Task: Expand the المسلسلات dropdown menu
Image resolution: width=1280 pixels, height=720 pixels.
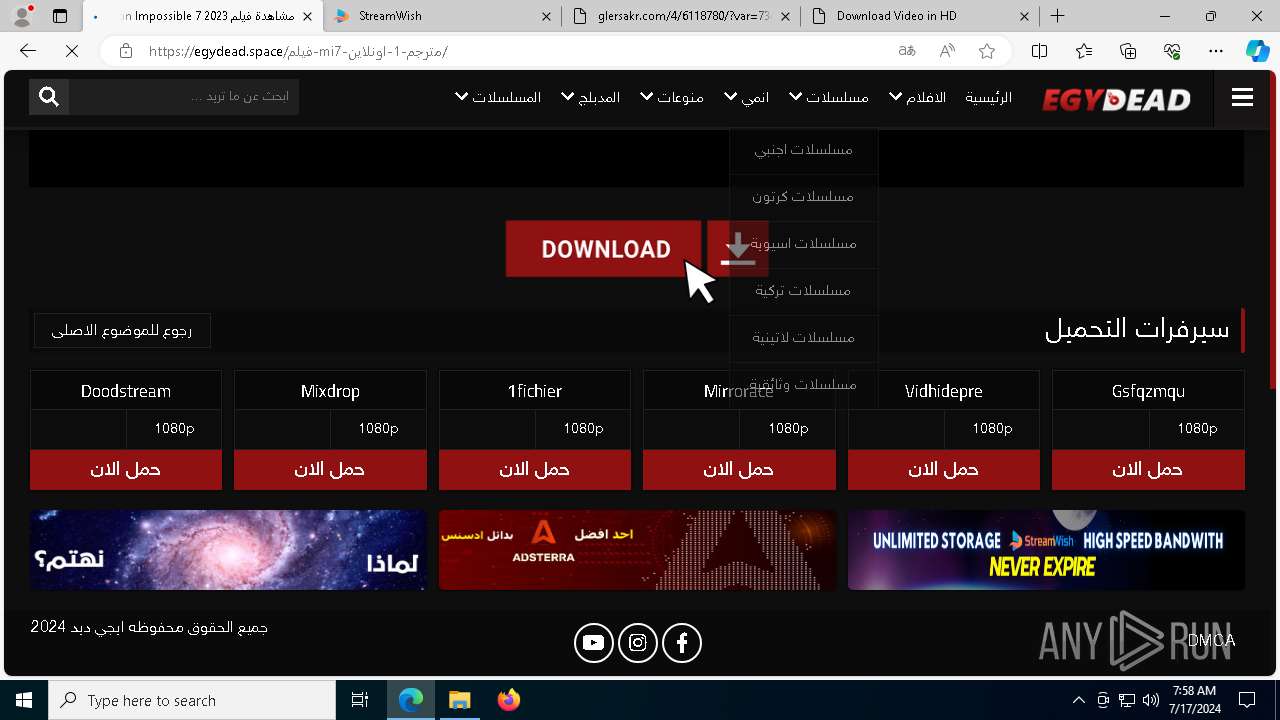Action: tap(498, 97)
